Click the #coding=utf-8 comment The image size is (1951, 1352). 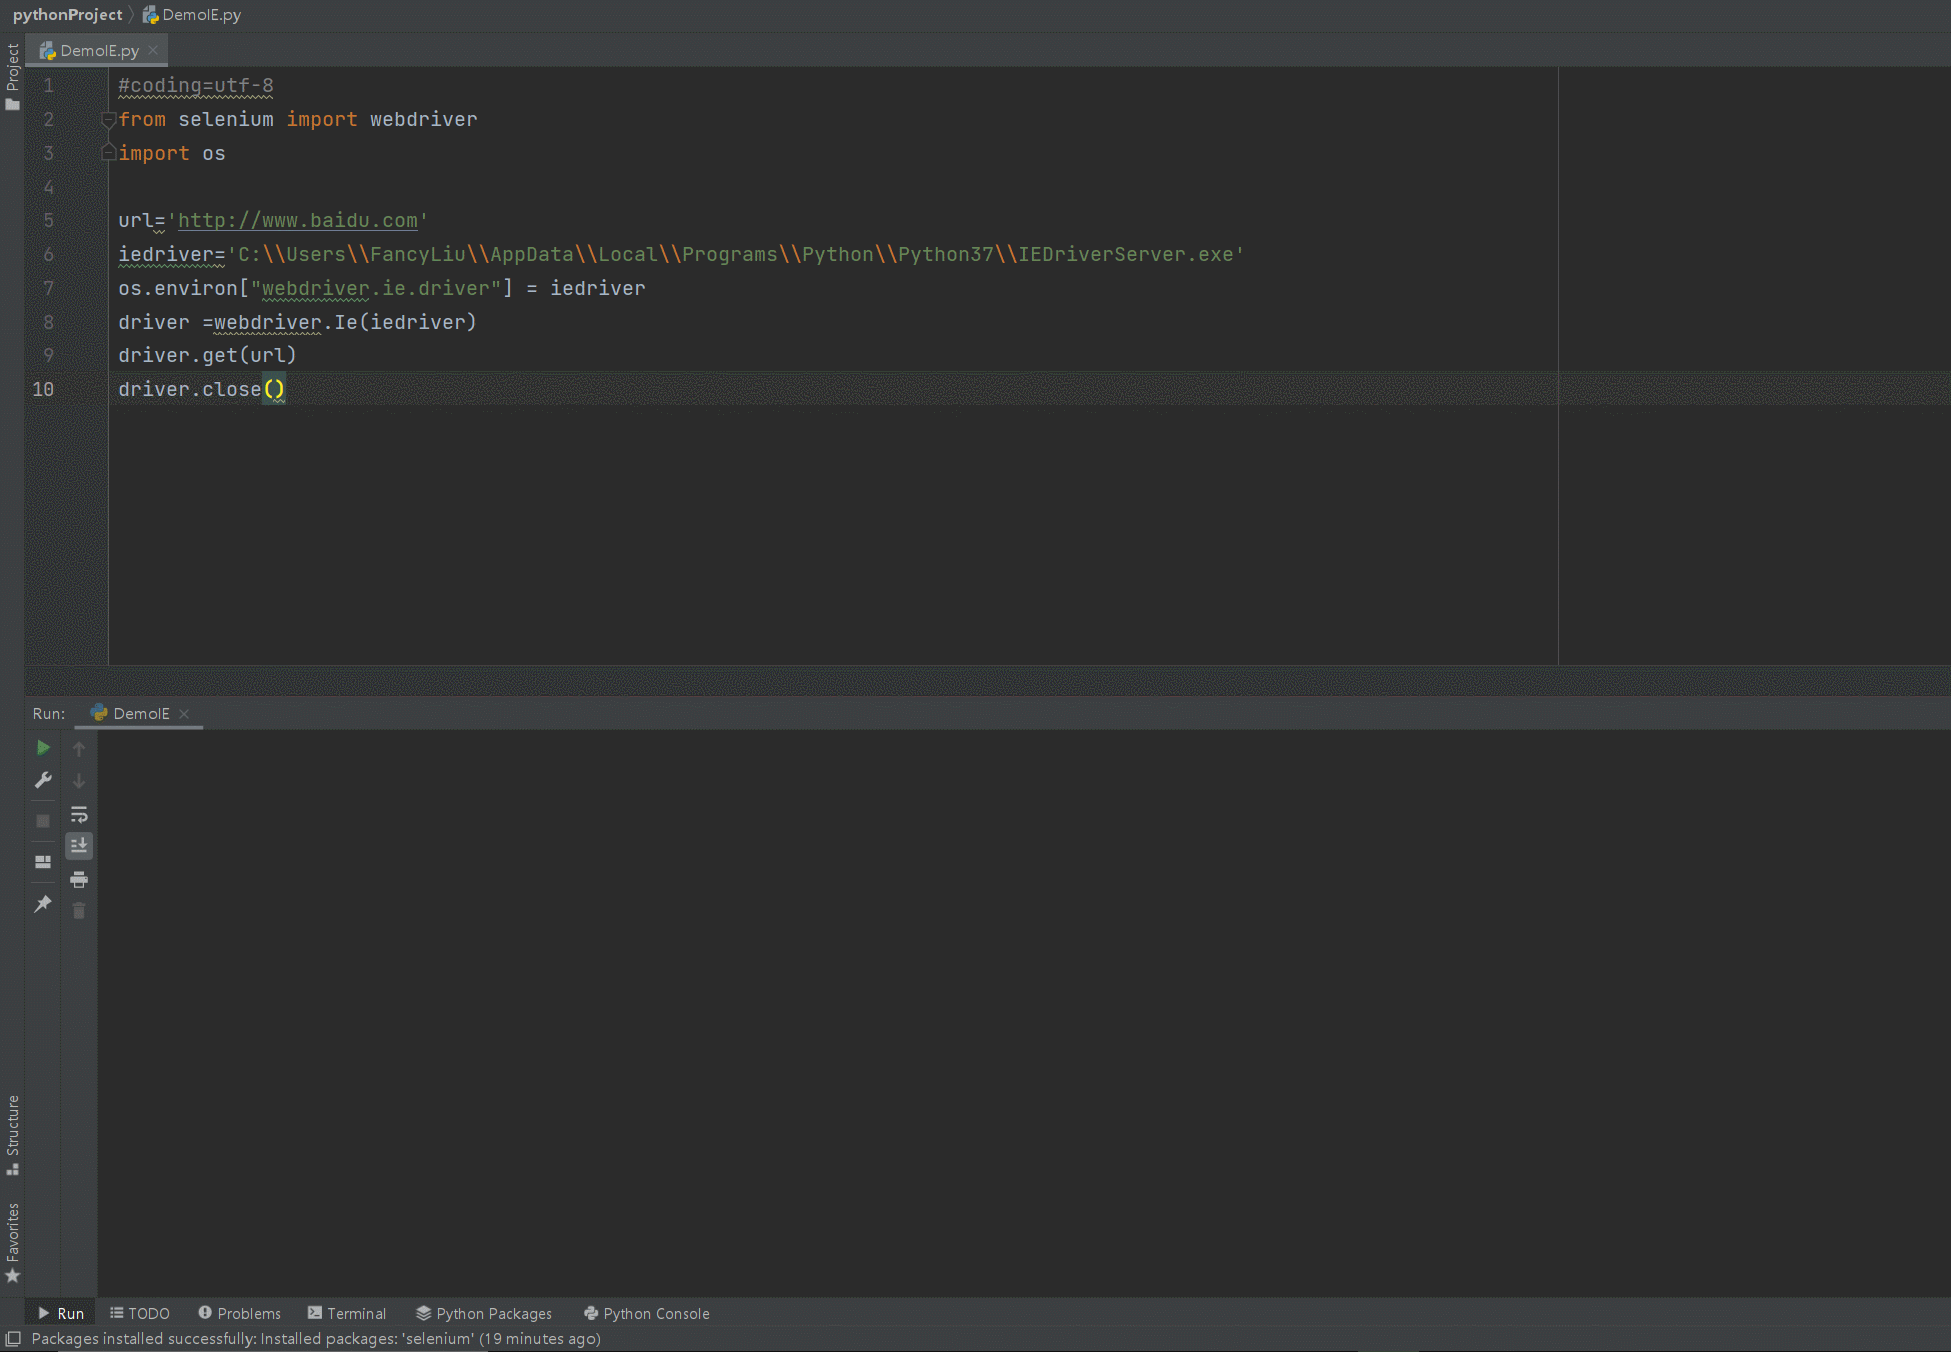click(x=195, y=86)
